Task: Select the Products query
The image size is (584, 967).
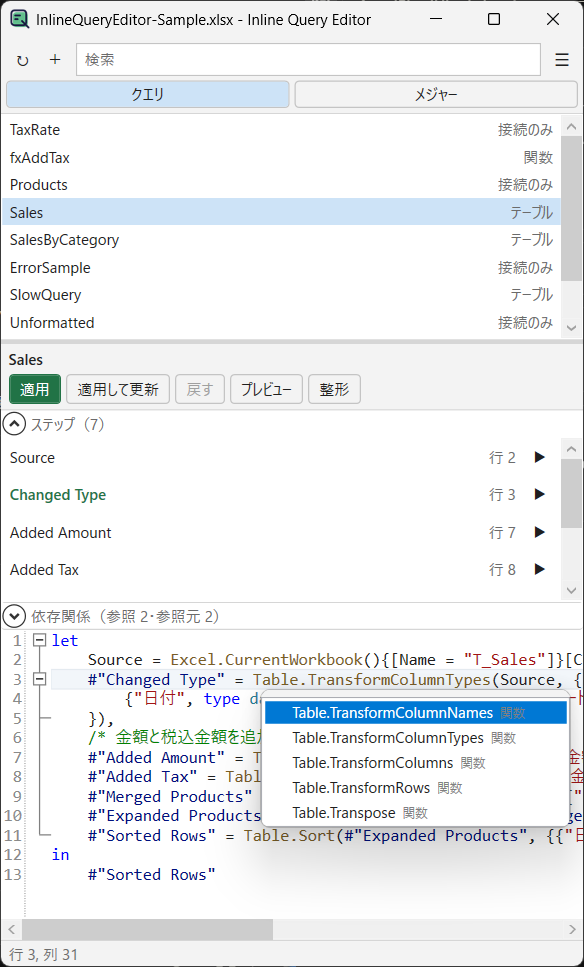Action: pos(281,184)
